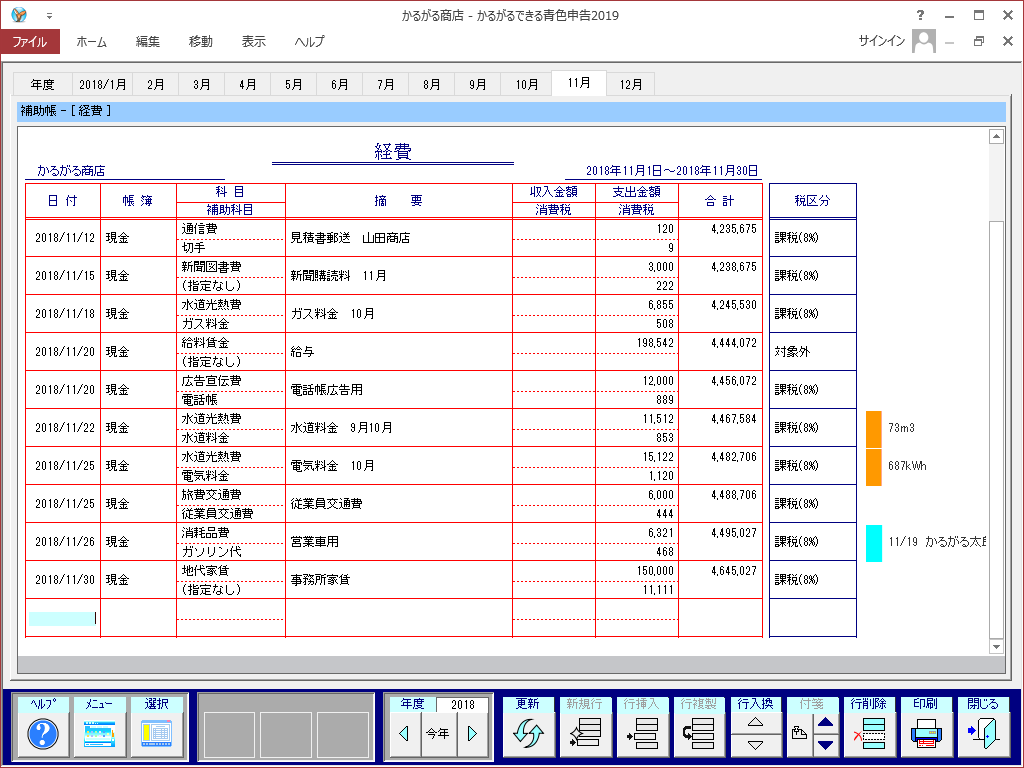Open the 編集 menu

coord(148,41)
